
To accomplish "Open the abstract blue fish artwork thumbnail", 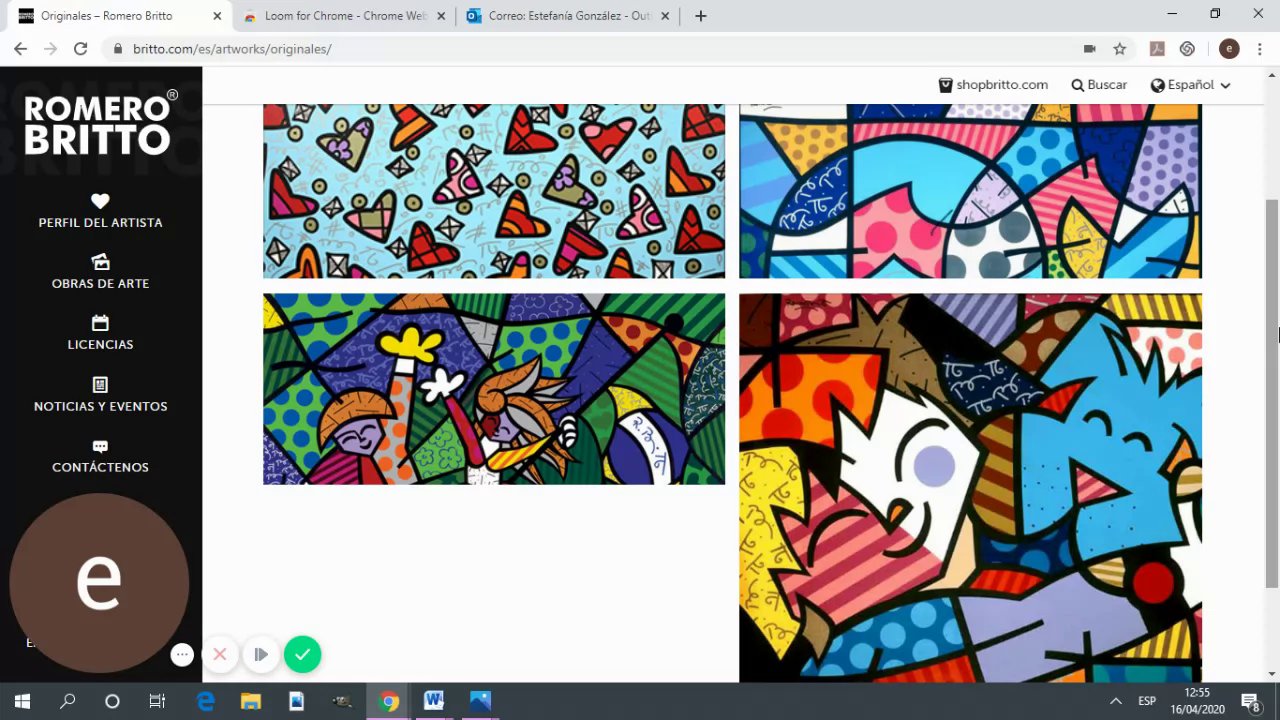I will tap(970, 191).
